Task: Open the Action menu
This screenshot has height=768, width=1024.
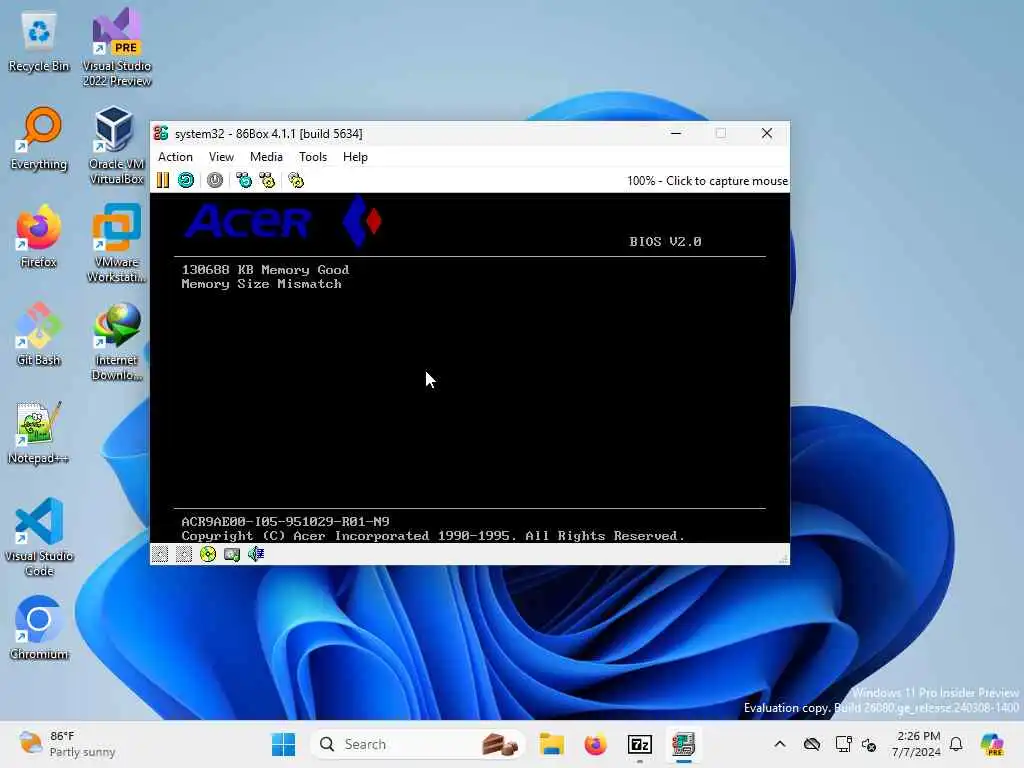Action: (x=175, y=157)
